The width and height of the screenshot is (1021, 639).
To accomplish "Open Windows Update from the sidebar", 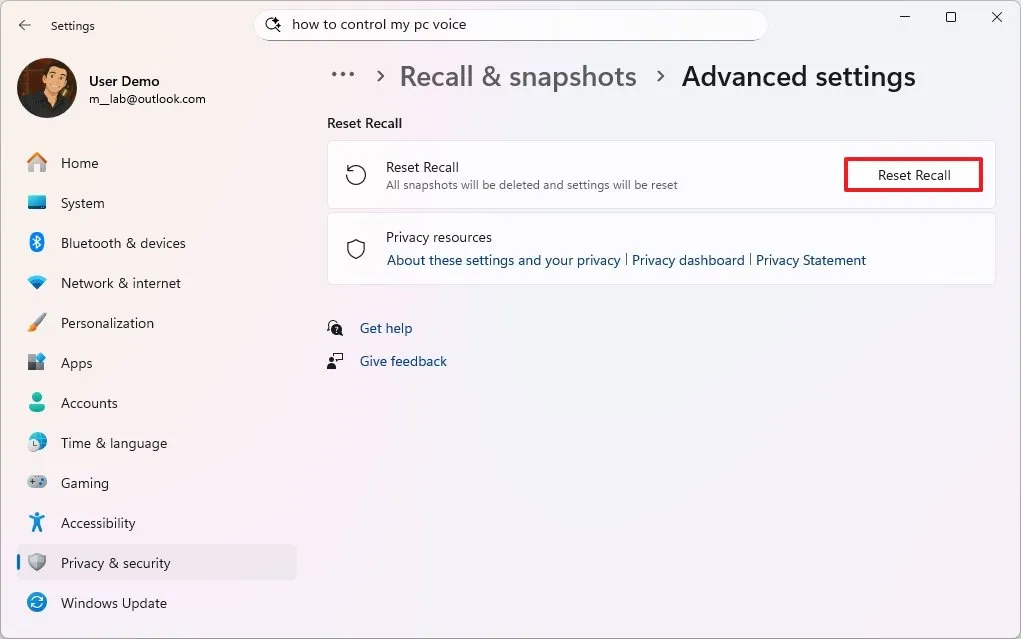I will (114, 603).
